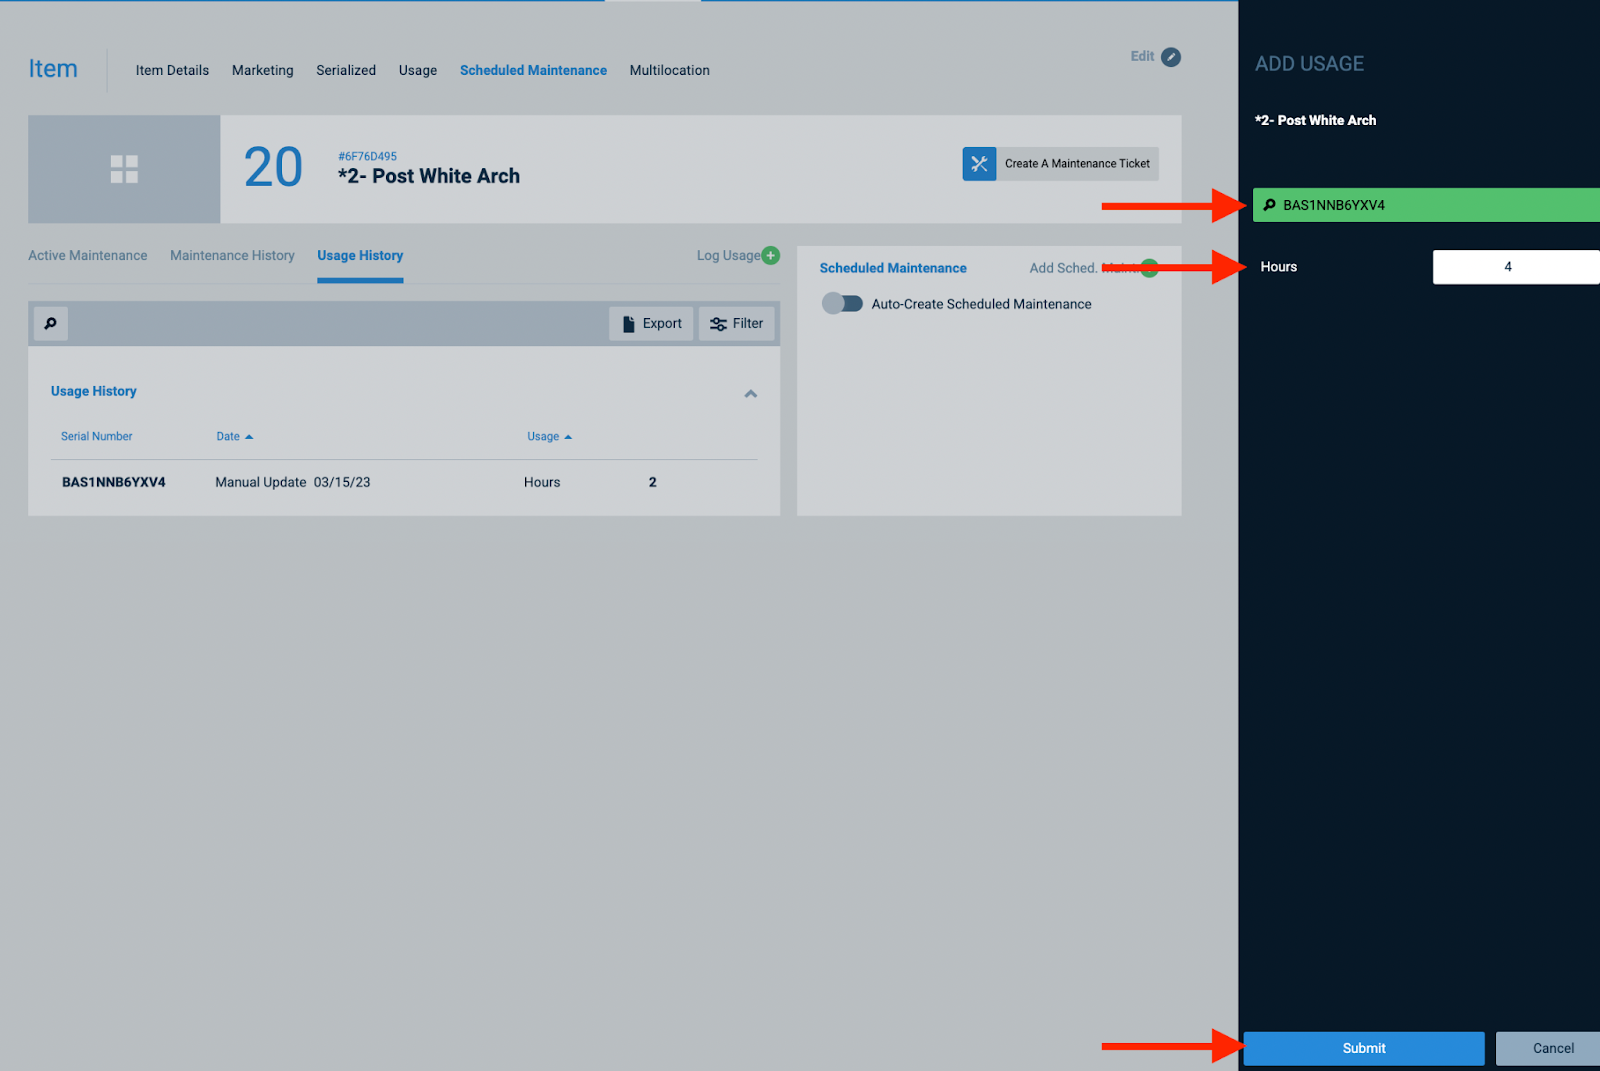Image resolution: width=1600 pixels, height=1071 pixels.
Task: Click the key icon beside BAS1NNB6YXV4
Action: [x=1270, y=205]
